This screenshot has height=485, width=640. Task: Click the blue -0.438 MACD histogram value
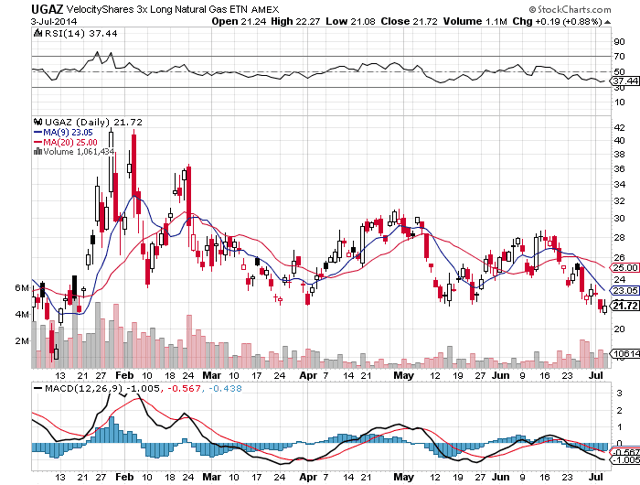225,388
